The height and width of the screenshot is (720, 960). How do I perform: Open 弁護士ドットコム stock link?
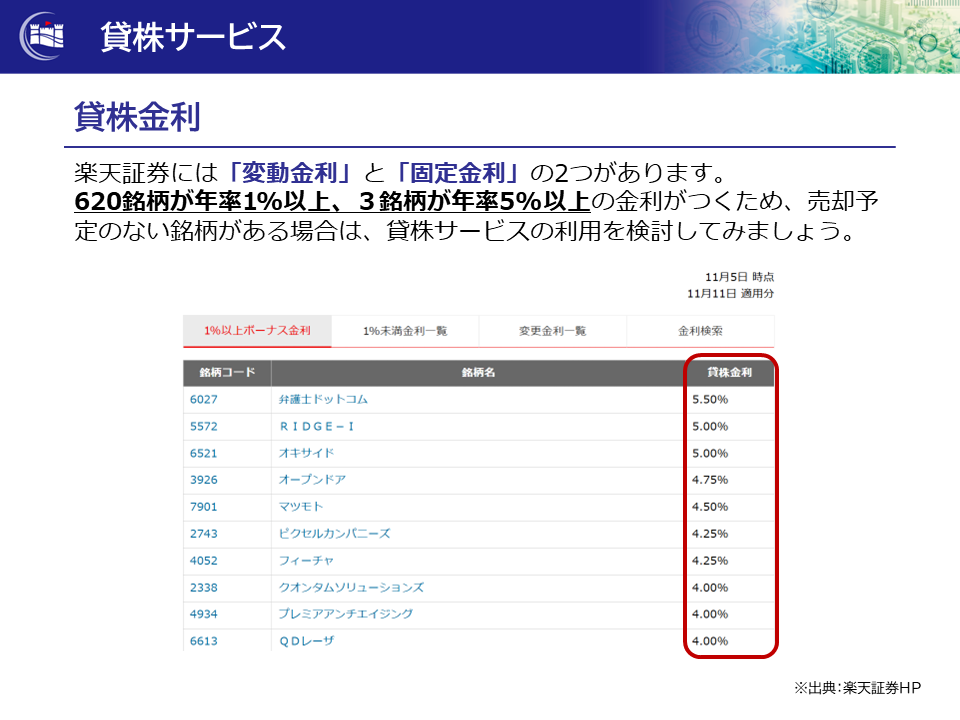tap(323, 399)
